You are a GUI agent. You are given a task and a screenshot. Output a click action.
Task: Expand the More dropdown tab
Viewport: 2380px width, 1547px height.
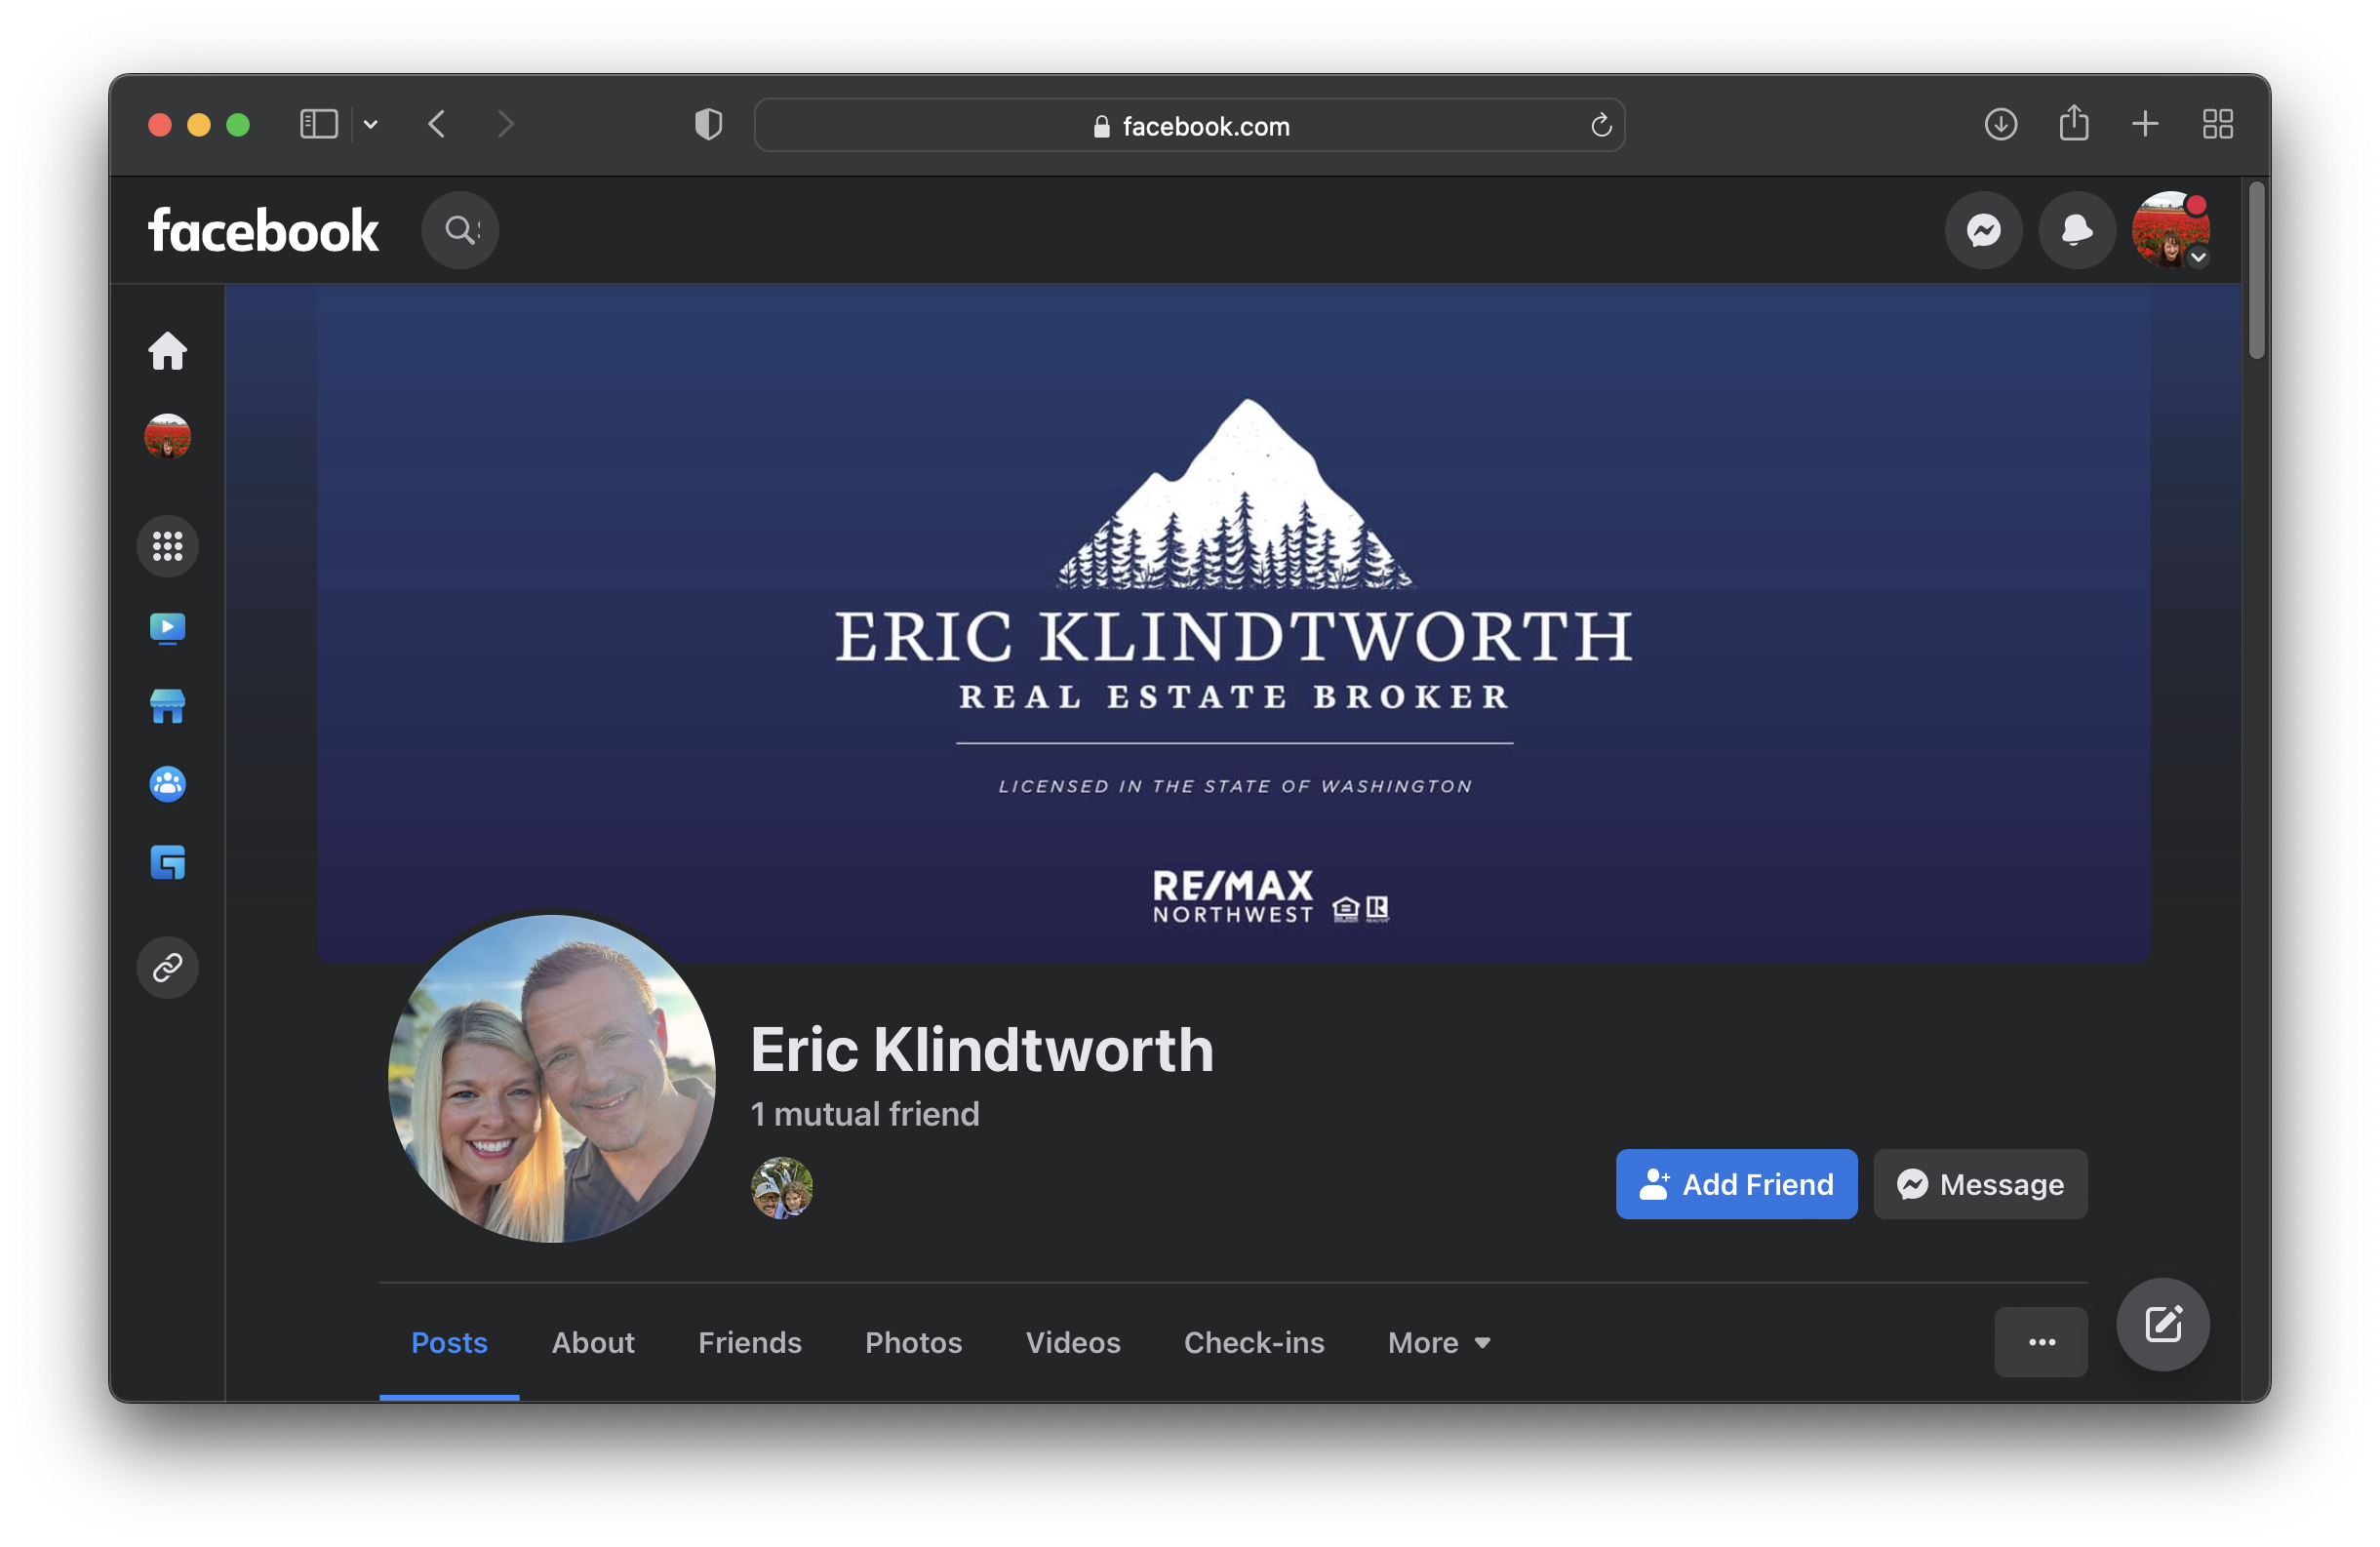(1439, 1342)
